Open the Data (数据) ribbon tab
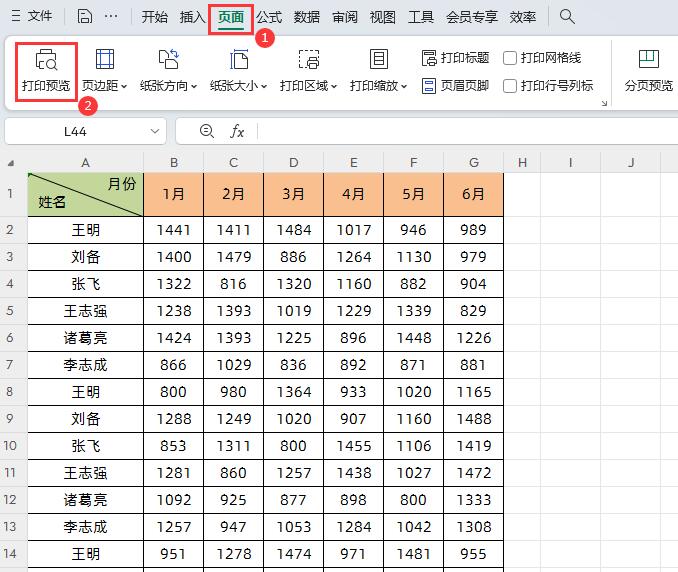 307,17
